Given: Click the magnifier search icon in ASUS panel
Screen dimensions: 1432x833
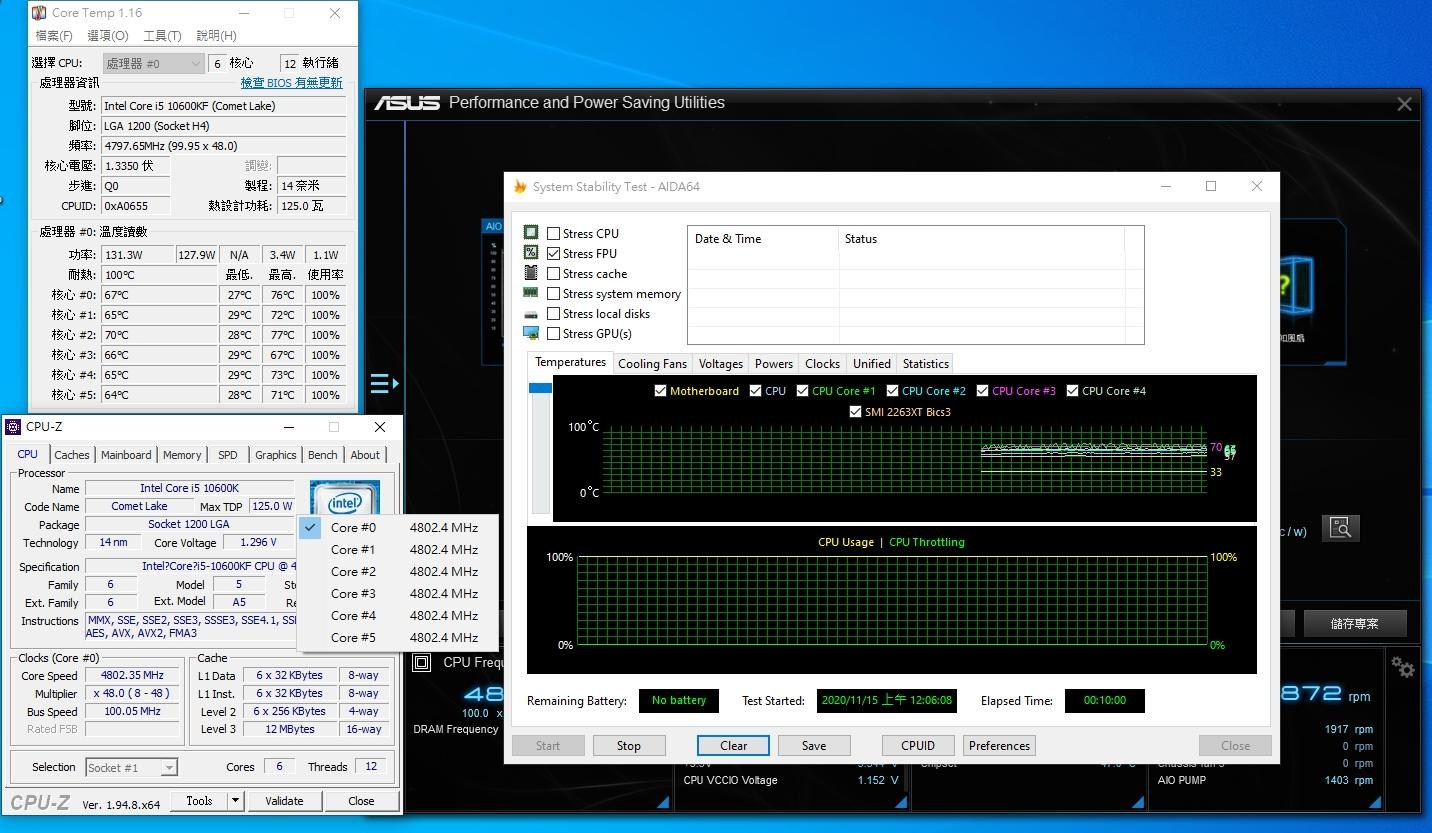Looking at the screenshot, I should point(1340,528).
